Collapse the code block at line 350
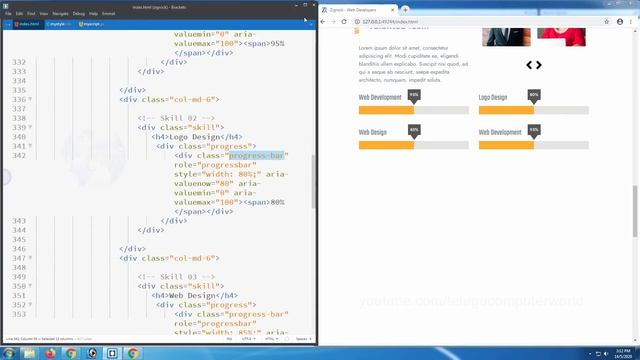 (30, 286)
